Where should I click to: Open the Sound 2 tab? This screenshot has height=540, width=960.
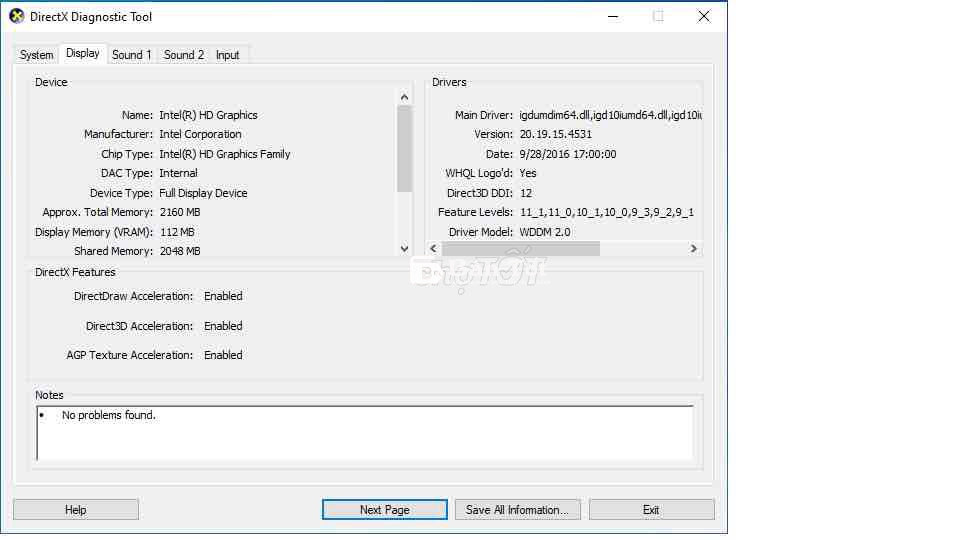(x=184, y=55)
